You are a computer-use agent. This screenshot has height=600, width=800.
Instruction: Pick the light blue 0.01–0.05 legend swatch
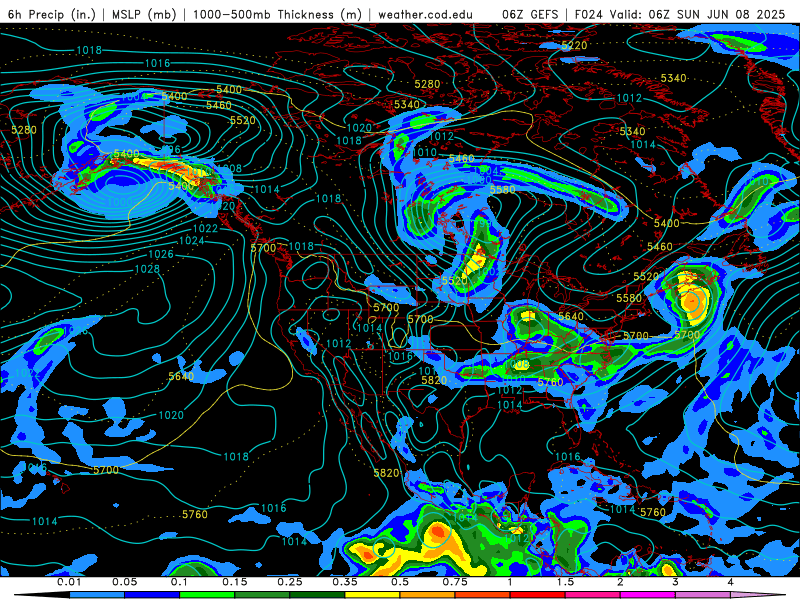point(97,595)
